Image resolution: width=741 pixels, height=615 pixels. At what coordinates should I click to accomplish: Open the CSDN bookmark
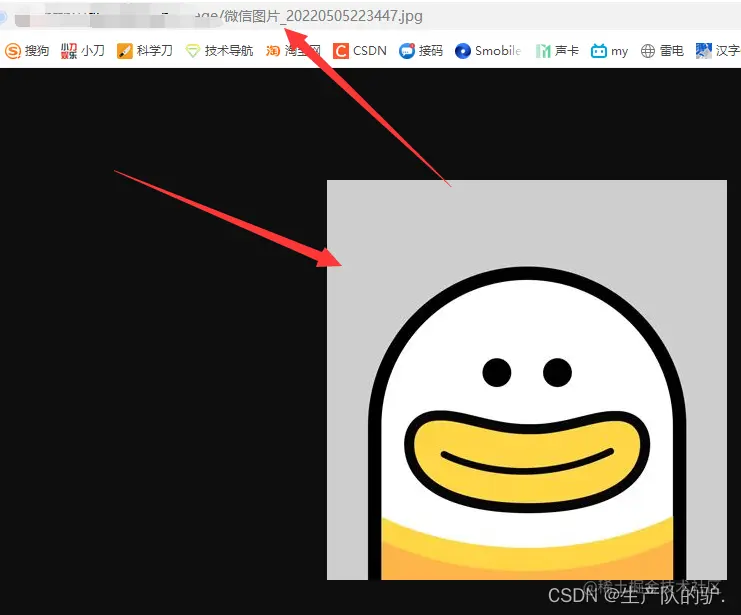pyautogui.click(x=360, y=51)
